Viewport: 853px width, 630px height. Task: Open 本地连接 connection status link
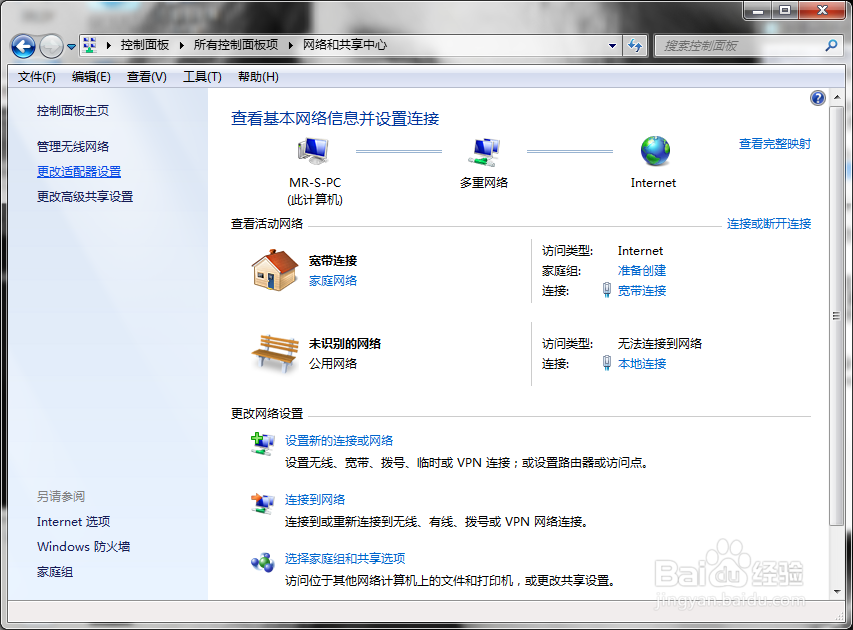(642, 363)
